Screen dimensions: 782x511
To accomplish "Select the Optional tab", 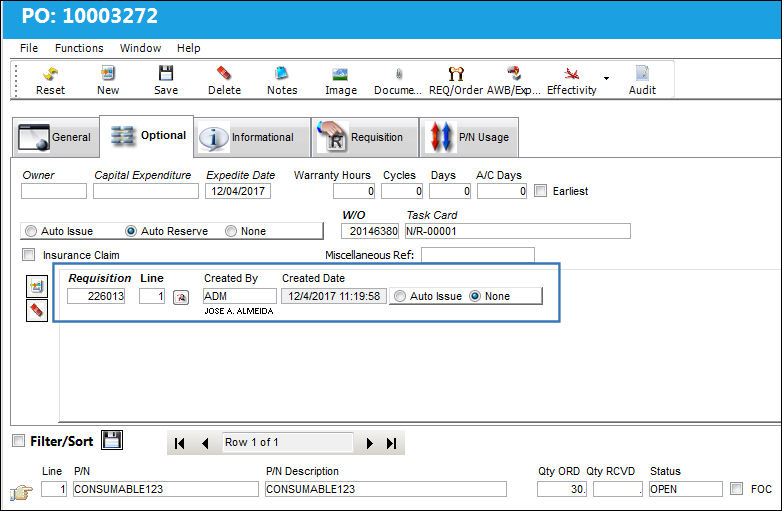I will coord(147,136).
